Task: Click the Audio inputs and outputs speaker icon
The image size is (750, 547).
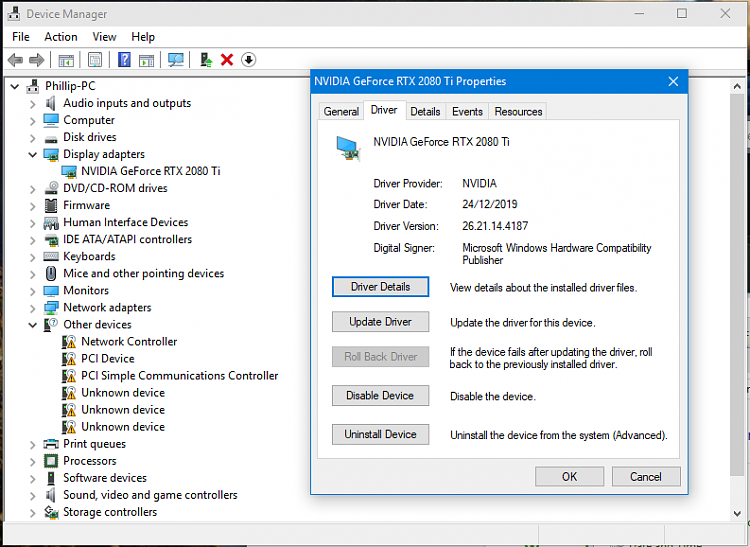Action: tap(51, 103)
